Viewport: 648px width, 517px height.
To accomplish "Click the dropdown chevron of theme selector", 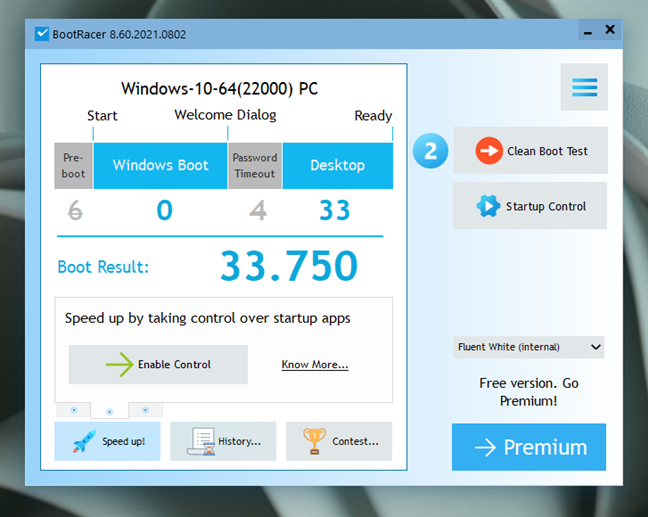I will pos(596,347).
